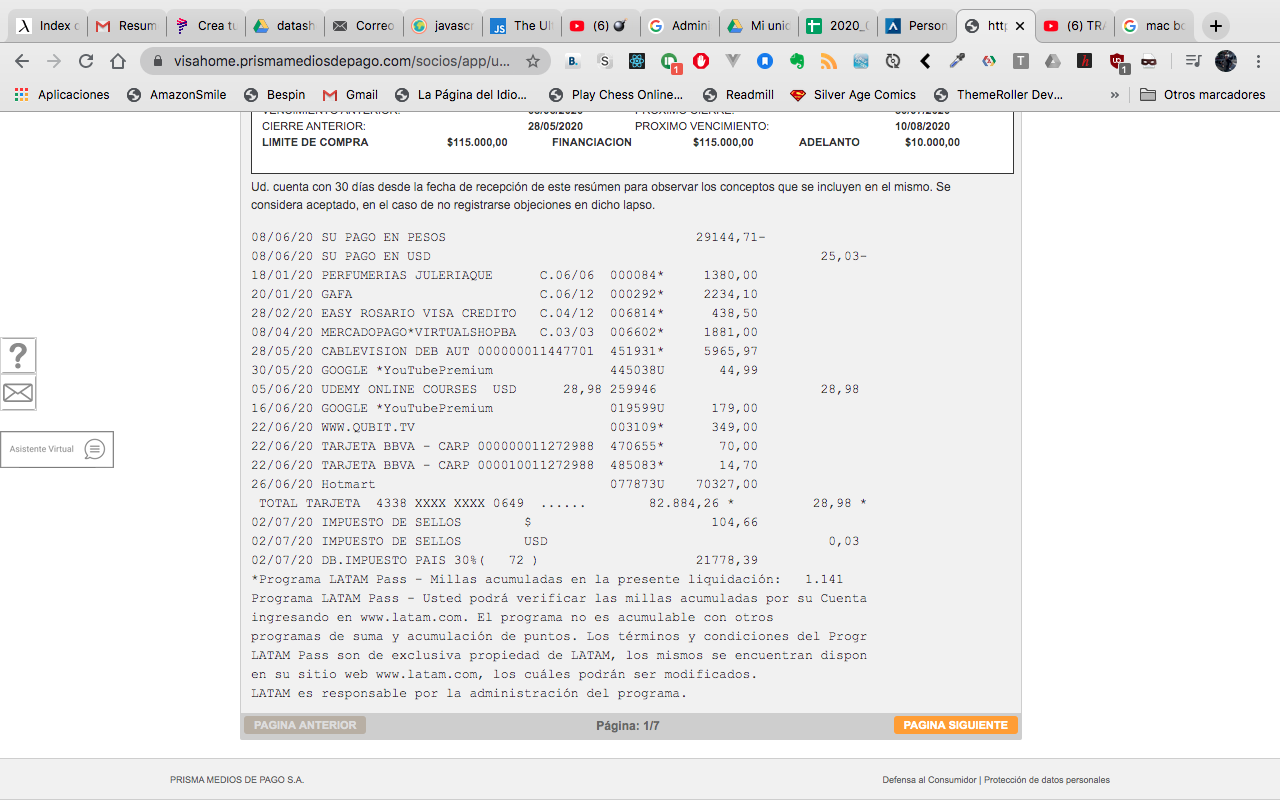Reload the current page
The height and width of the screenshot is (800, 1280).
pyautogui.click(x=86, y=61)
